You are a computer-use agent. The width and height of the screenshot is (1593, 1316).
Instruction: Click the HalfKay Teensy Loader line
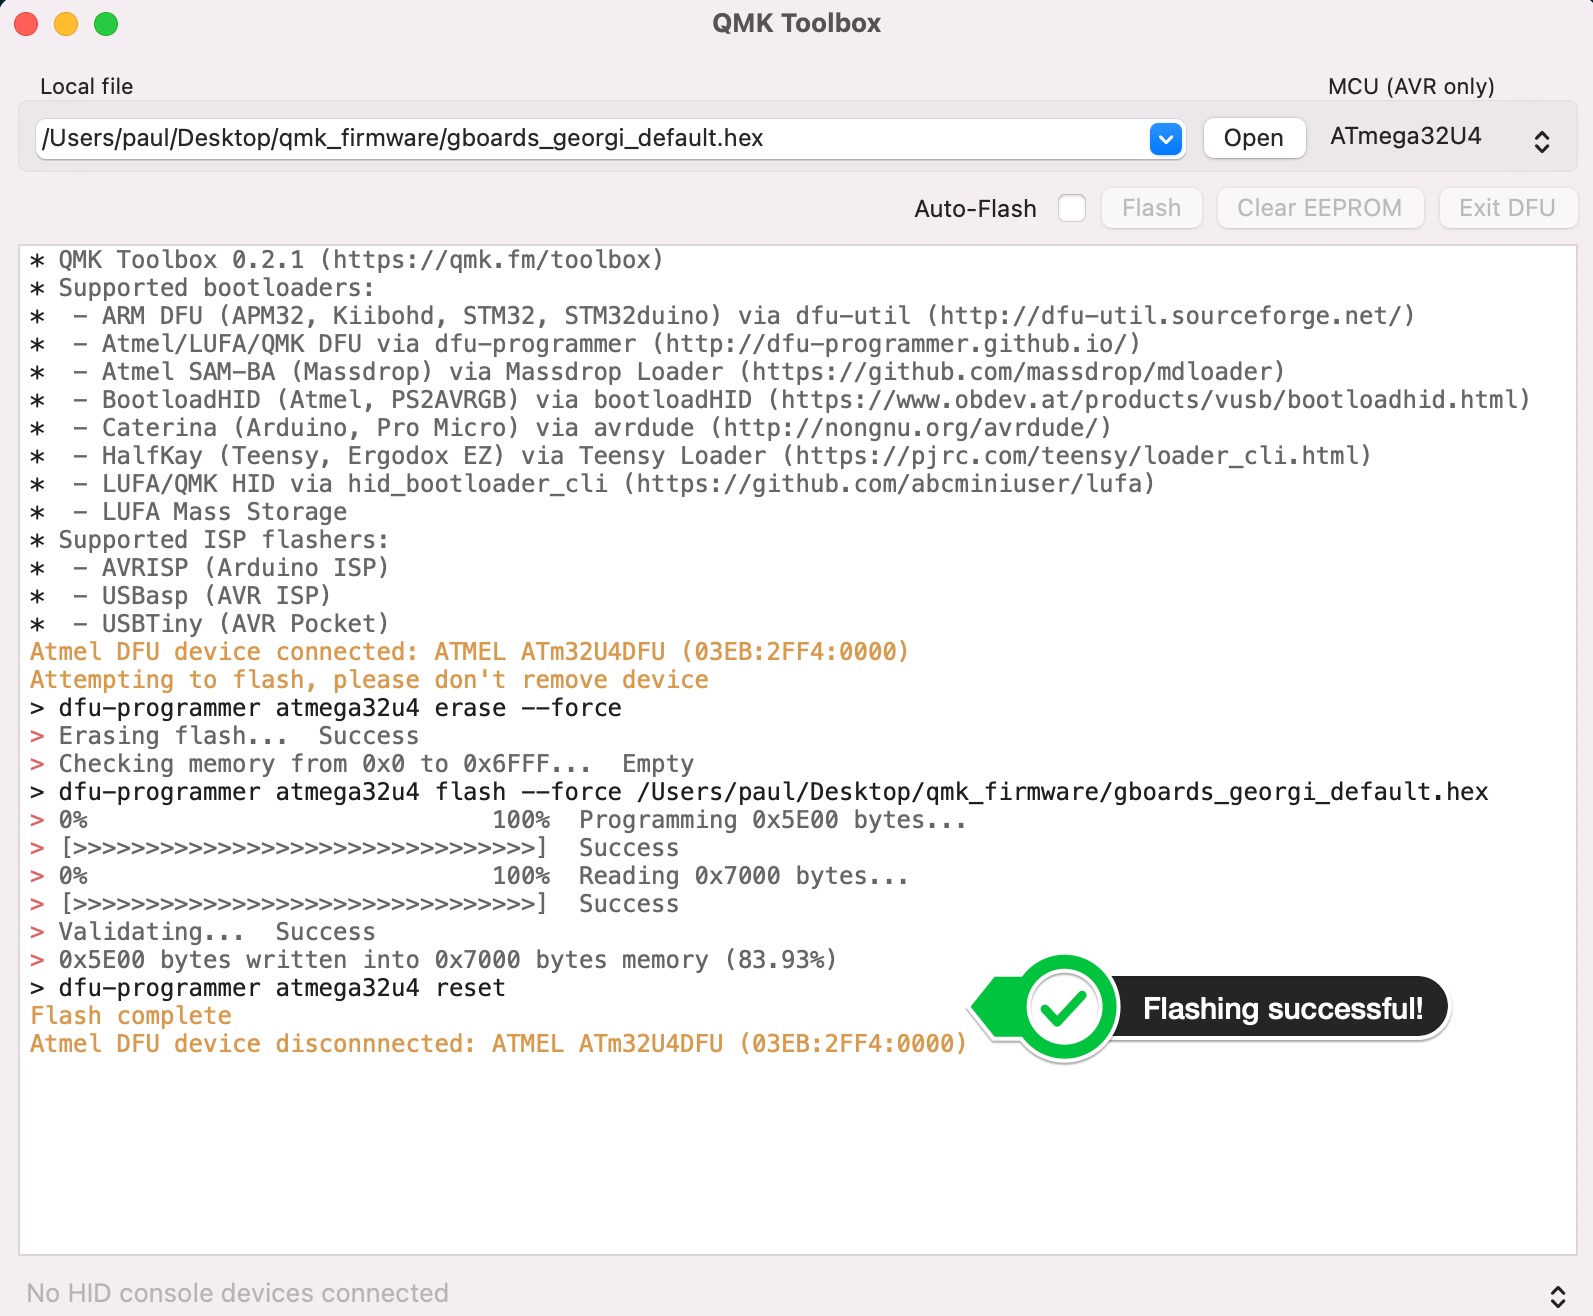point(701,456)
